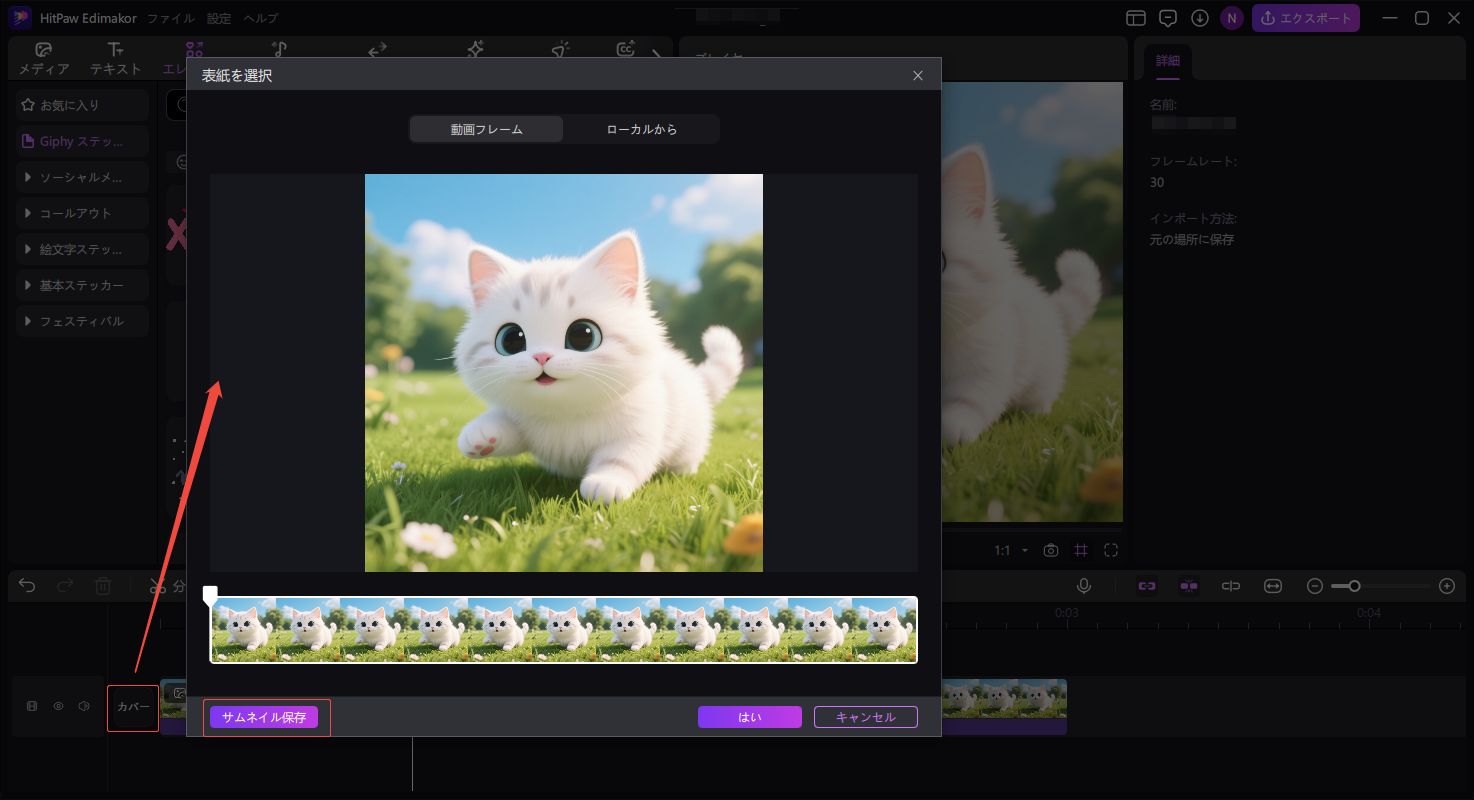The image size is (1474, 800).
Task: Open the feedback message icon
Action: click(x=1167, y=18)
